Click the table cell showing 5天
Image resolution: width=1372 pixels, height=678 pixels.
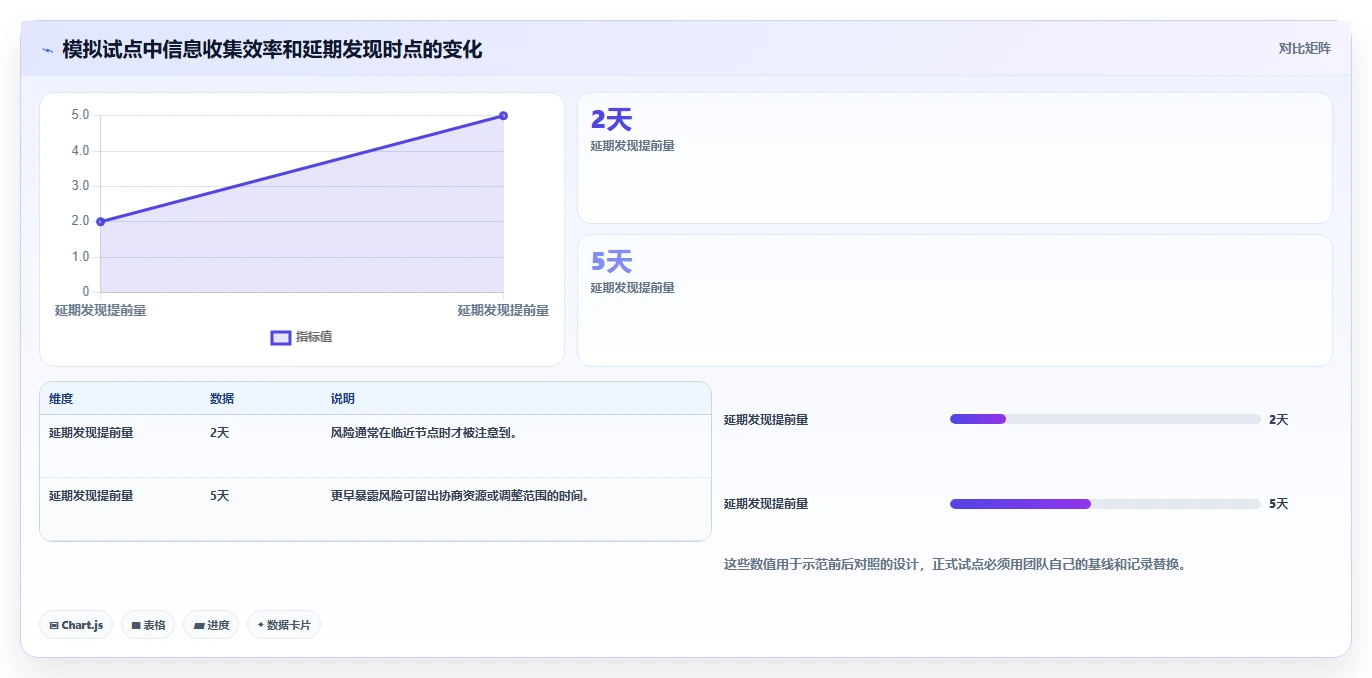(220, 495)
